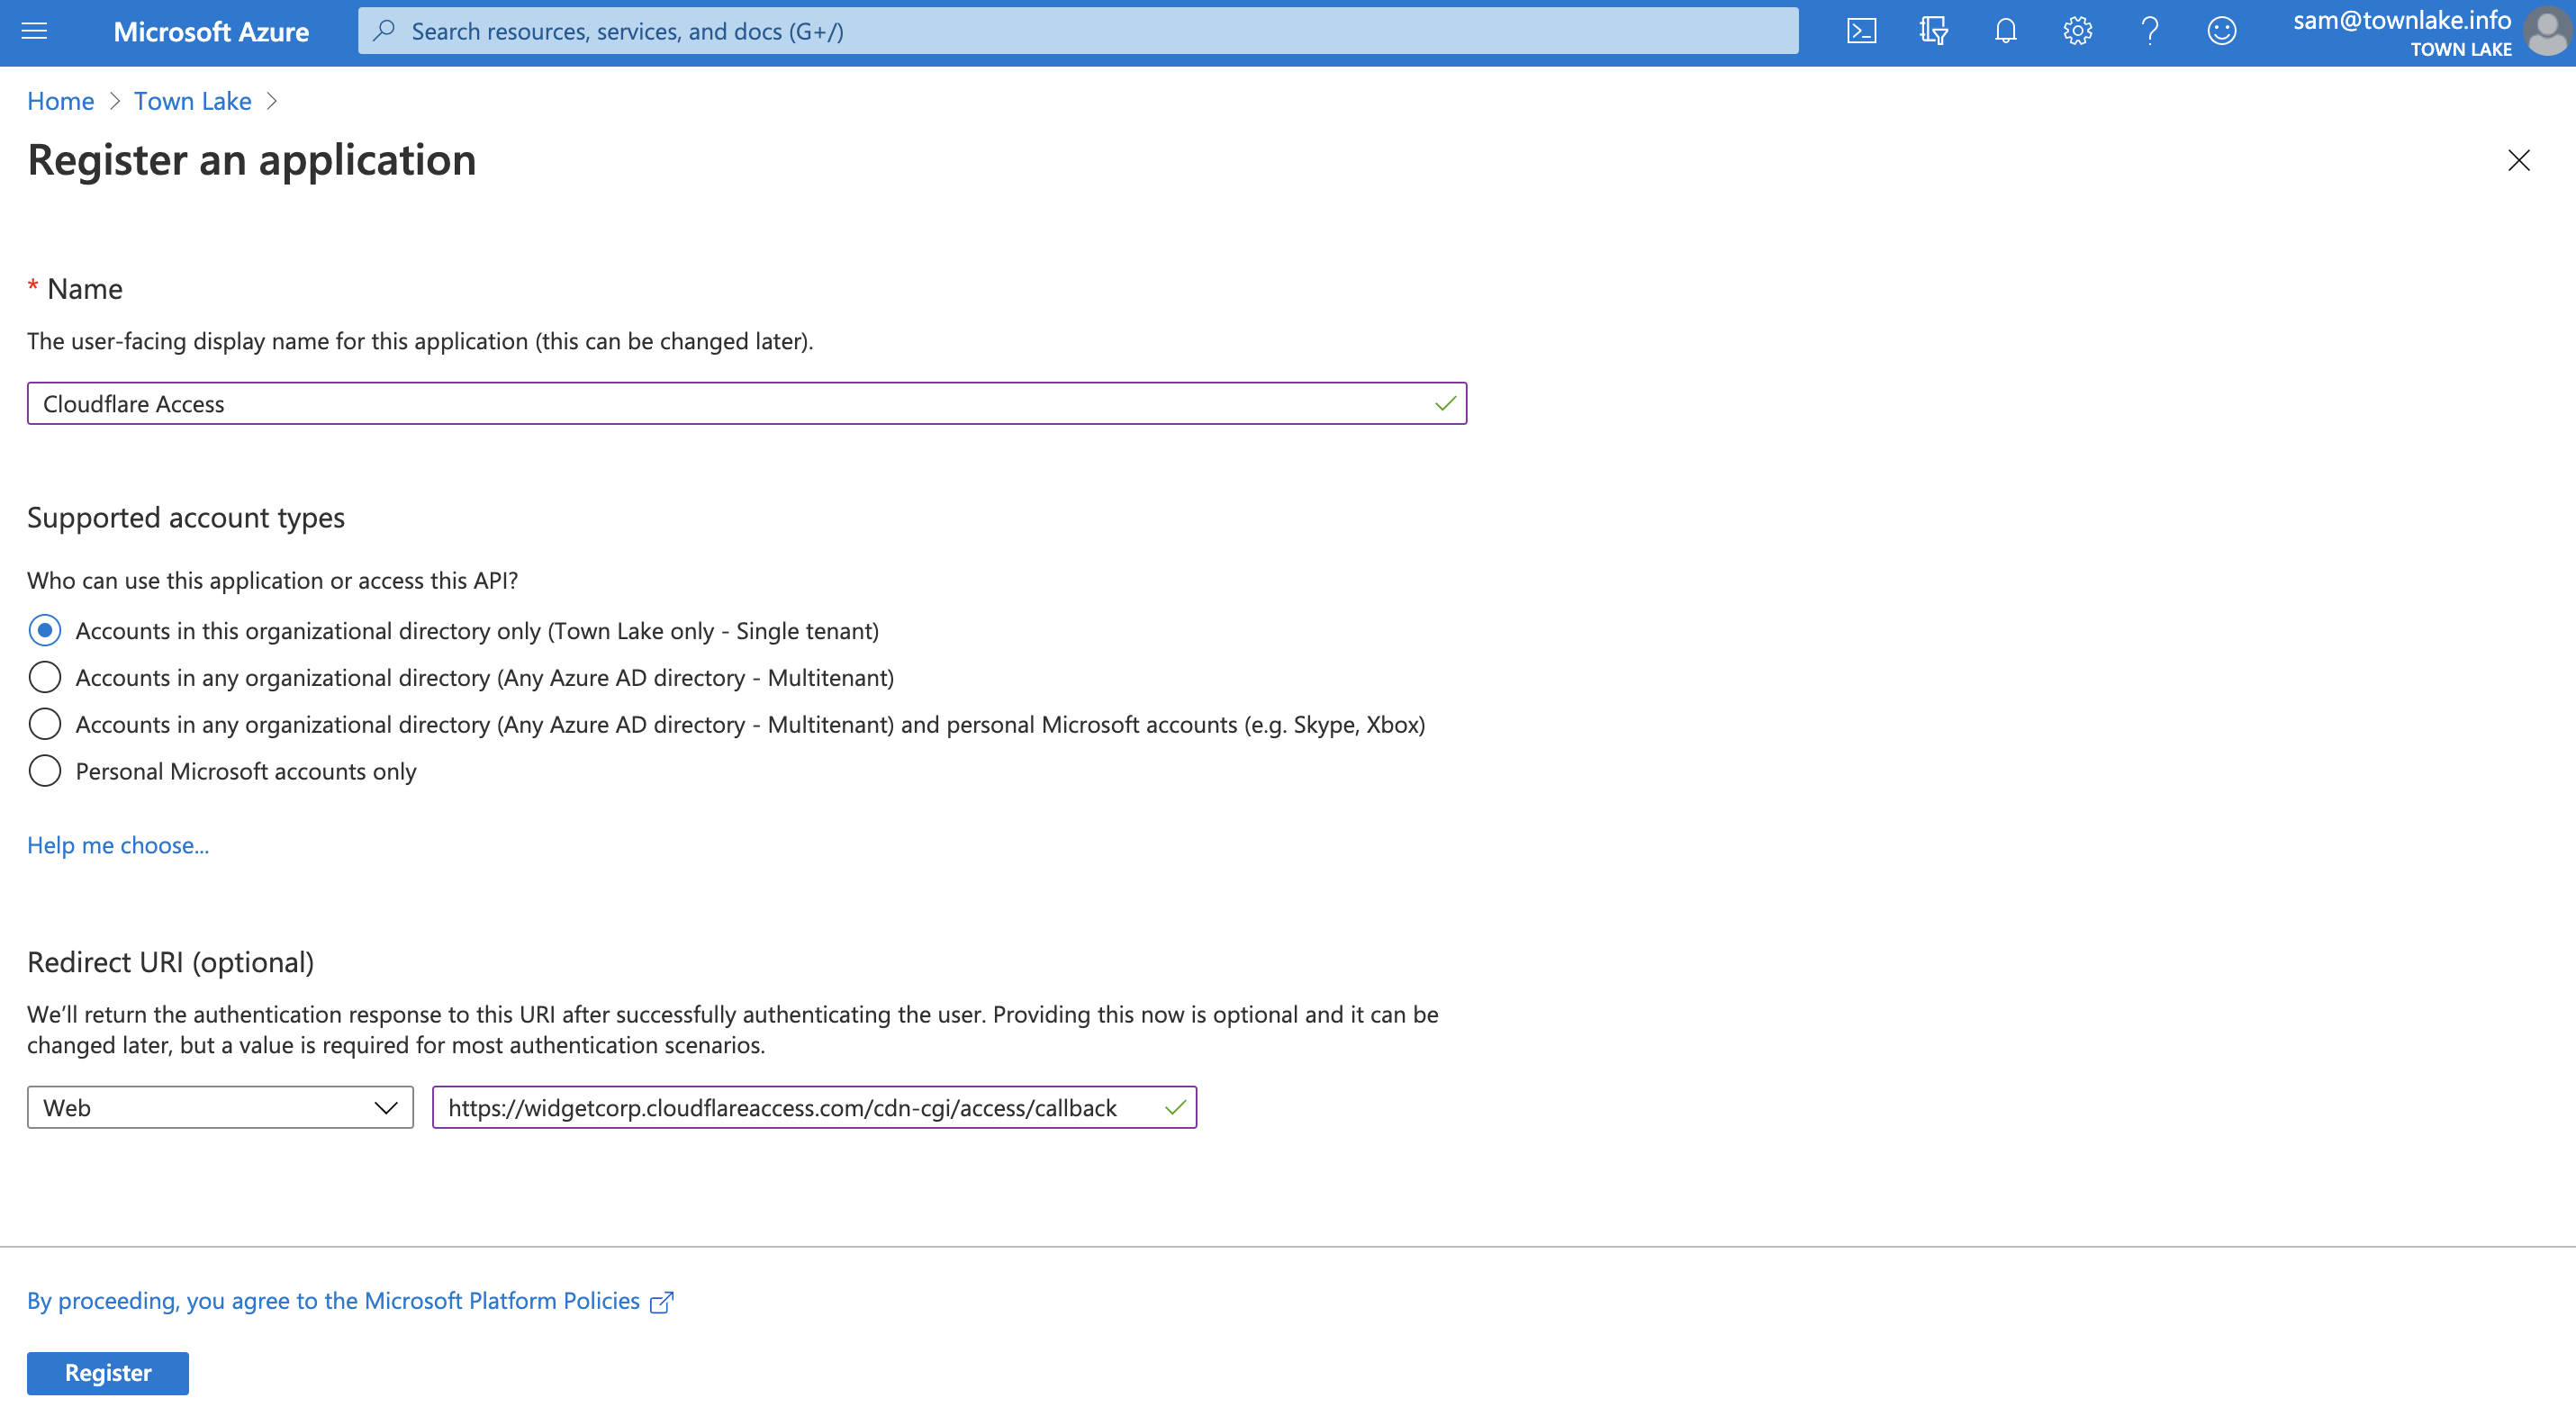Click the feedback smiley face icon
This screenshot has width=2576, height=1425.
pos(2219,32)
